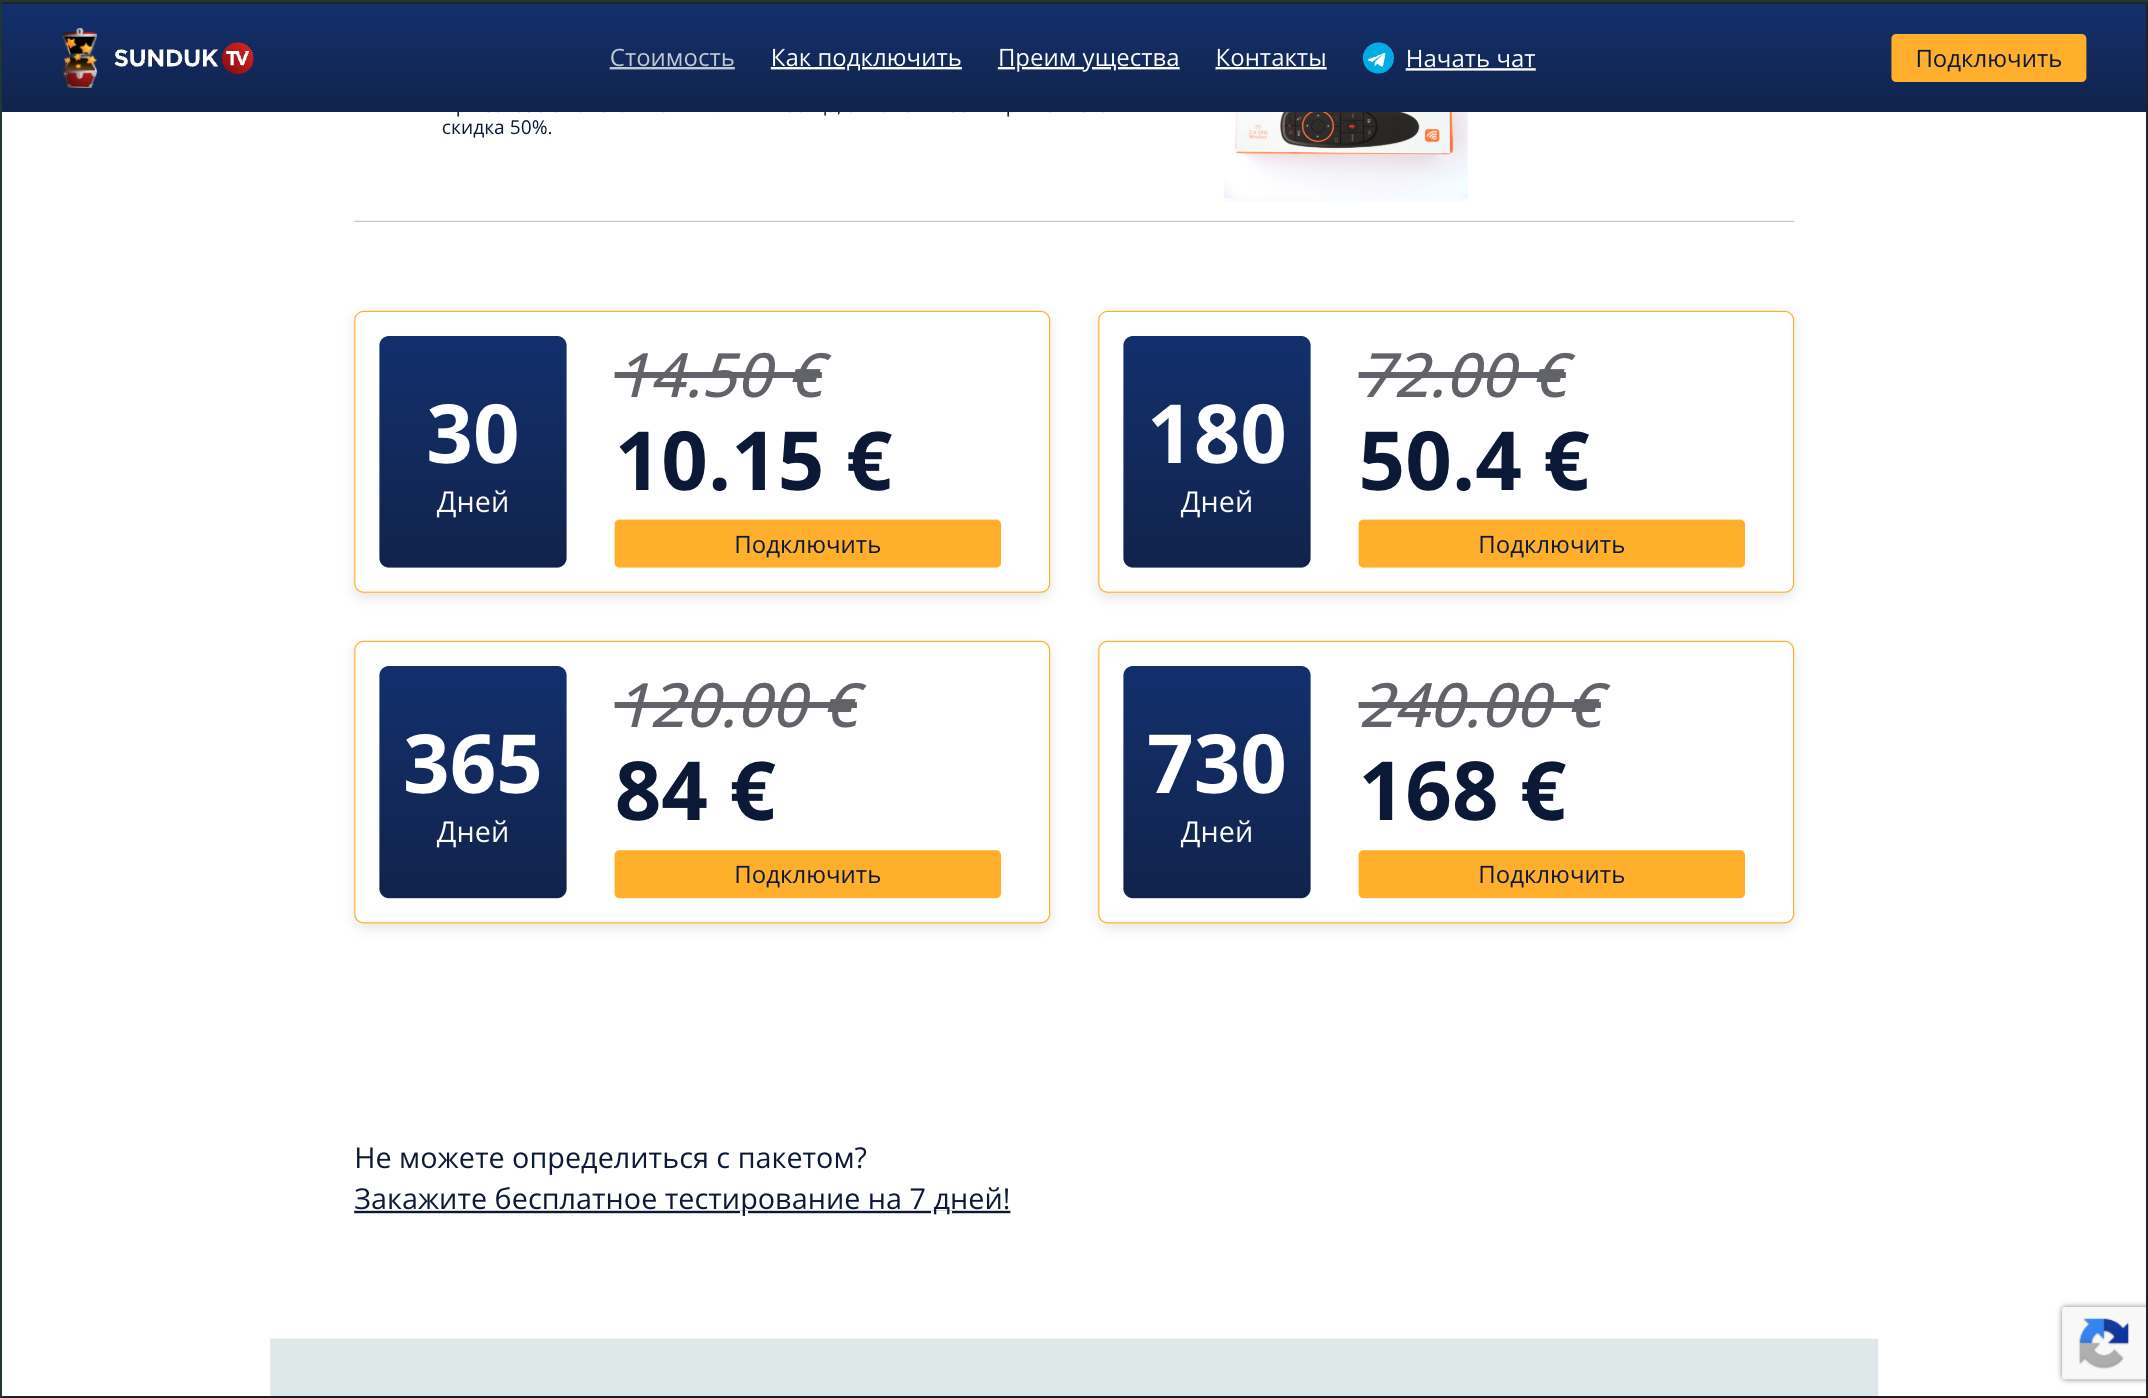The image size is (2148, 1398).
Task: Subscribe to the 180 days plan
Action: pyautogui.click(x=1551, y=544)
